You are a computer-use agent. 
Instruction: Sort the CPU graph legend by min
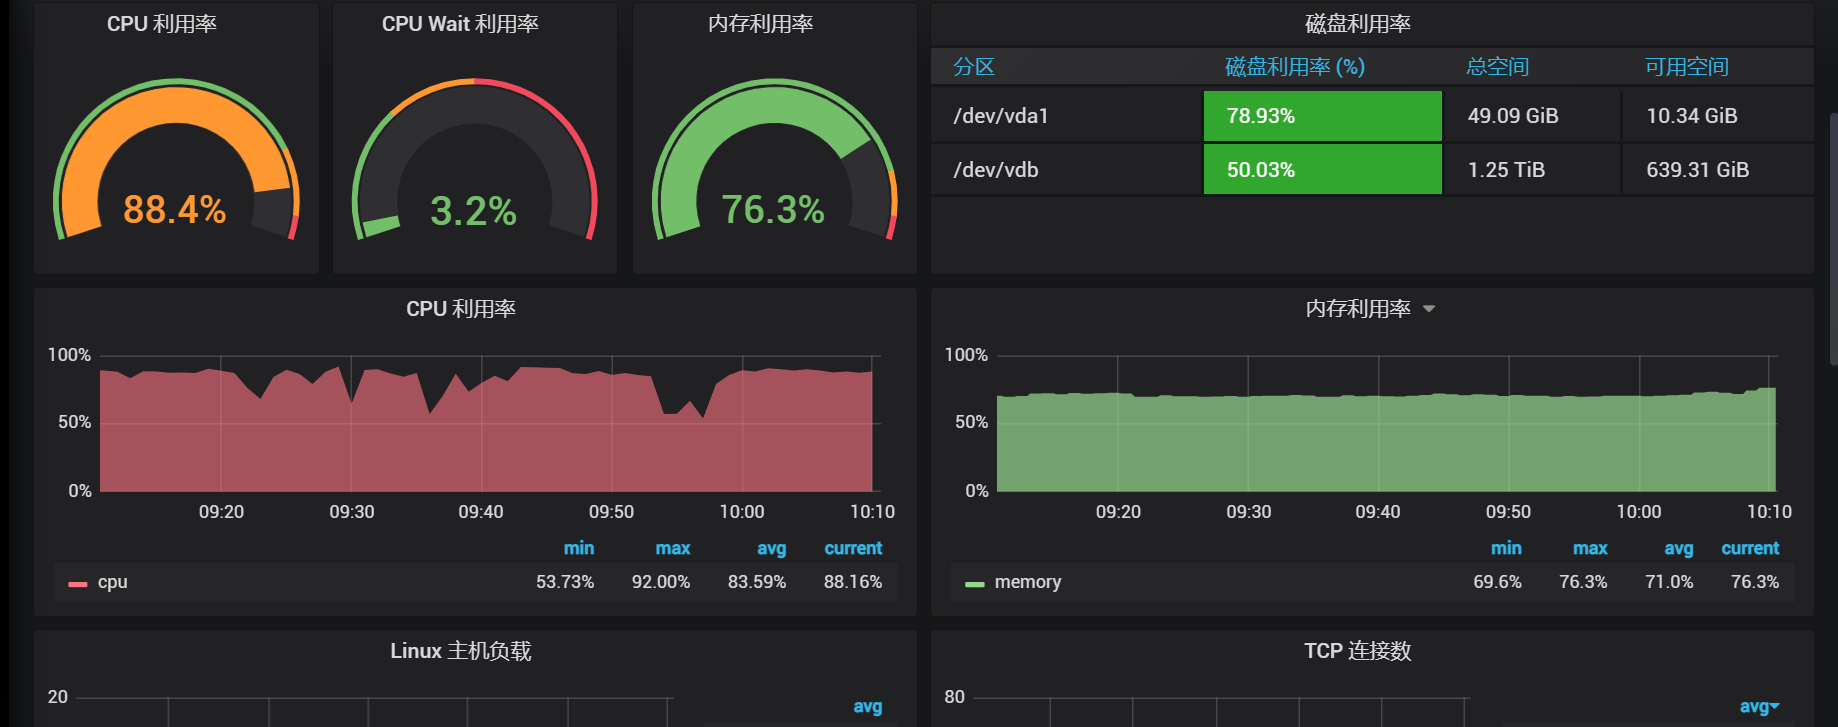(x=578, y=548)
